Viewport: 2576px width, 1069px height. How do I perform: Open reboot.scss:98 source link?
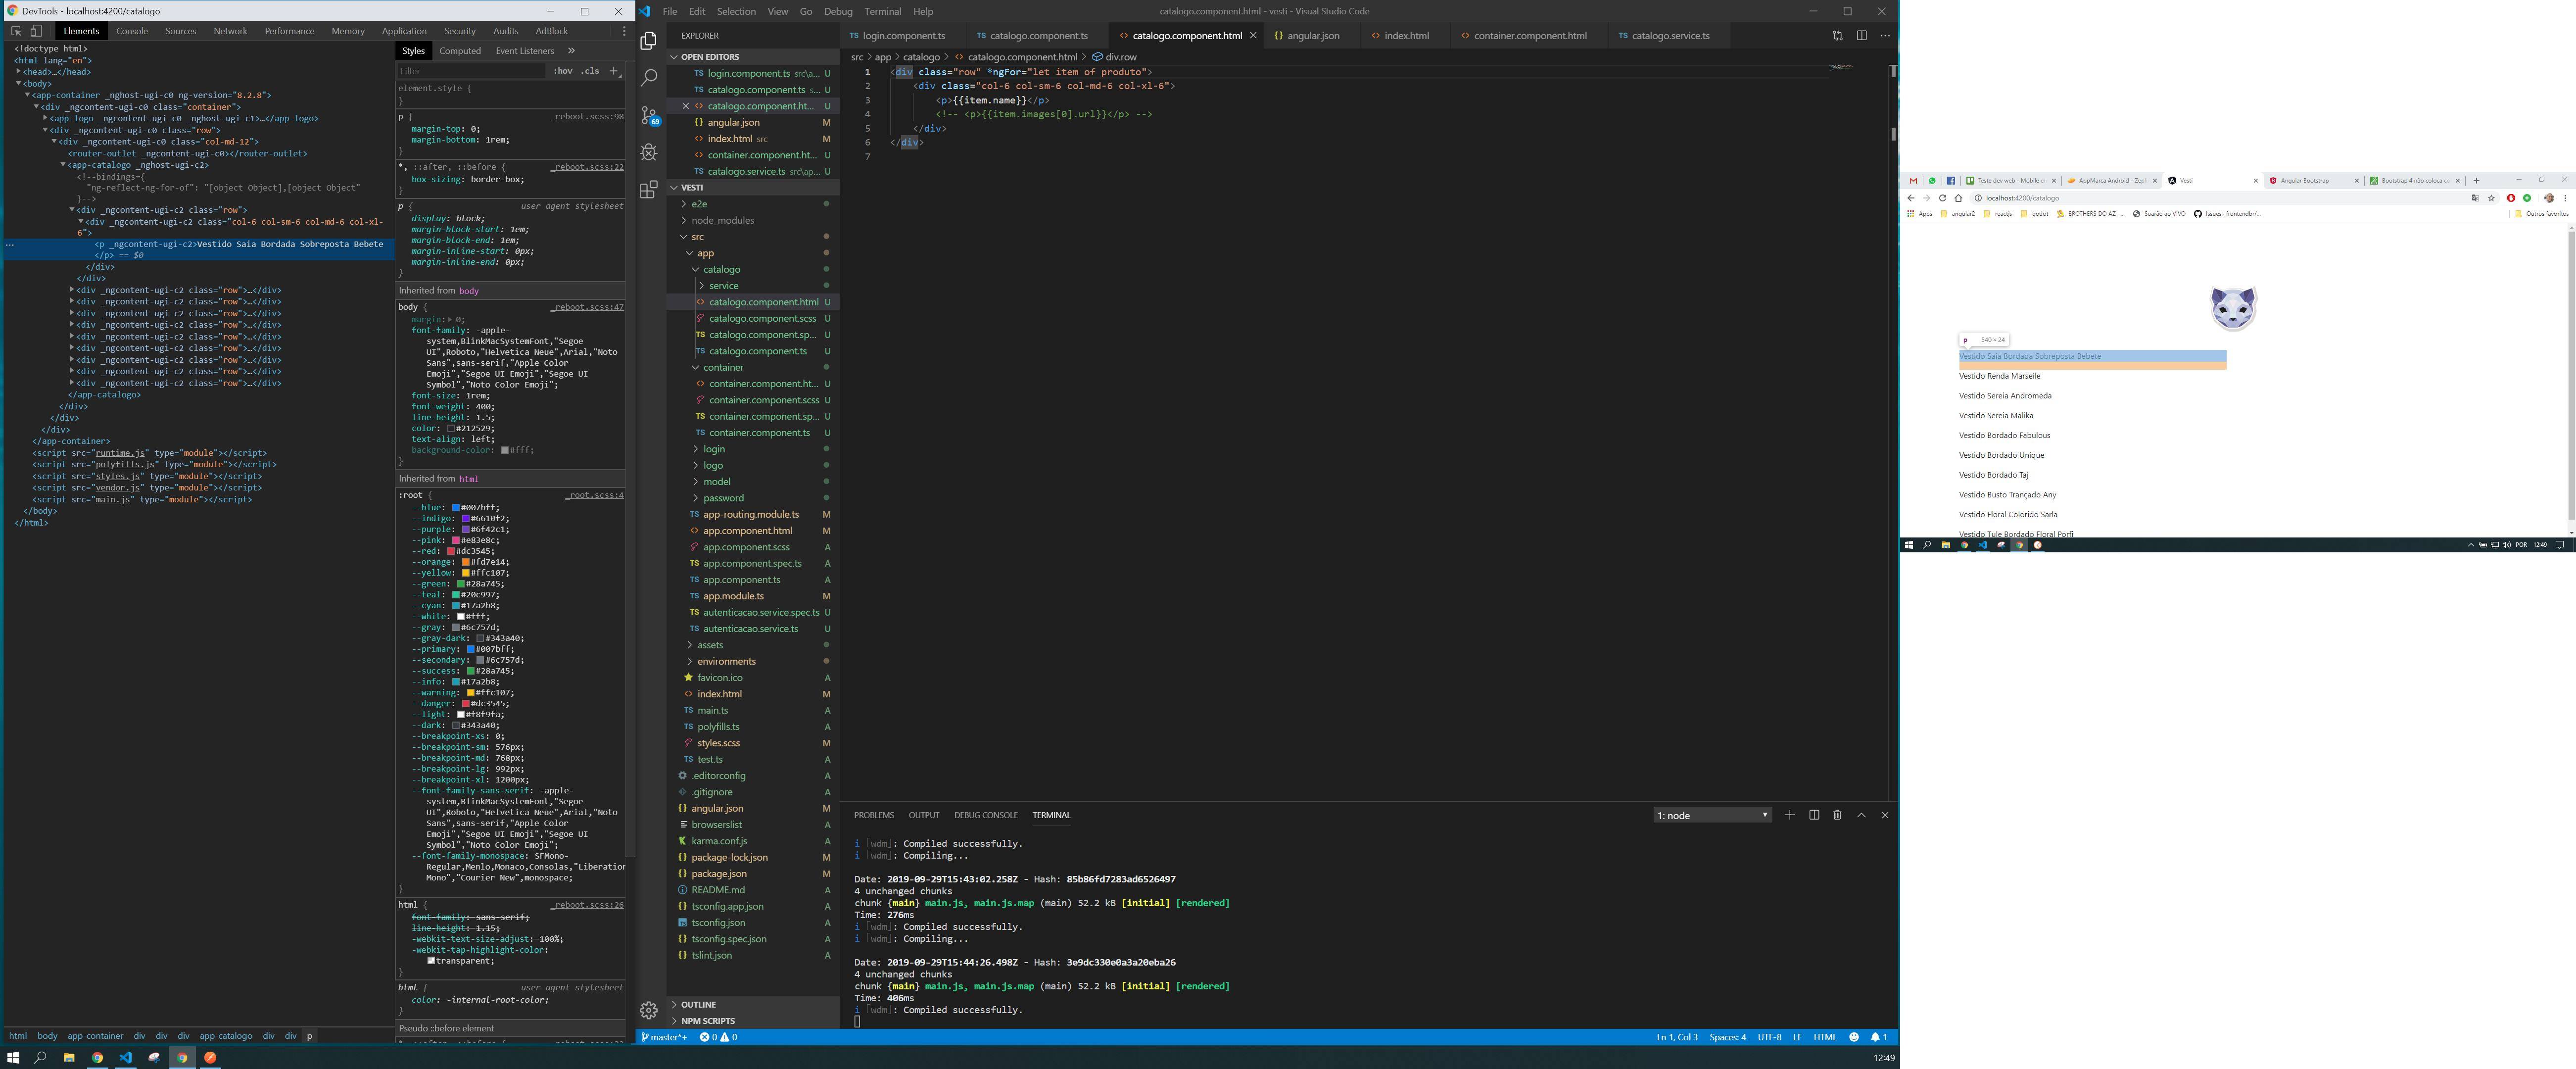[x=587, y=117]
